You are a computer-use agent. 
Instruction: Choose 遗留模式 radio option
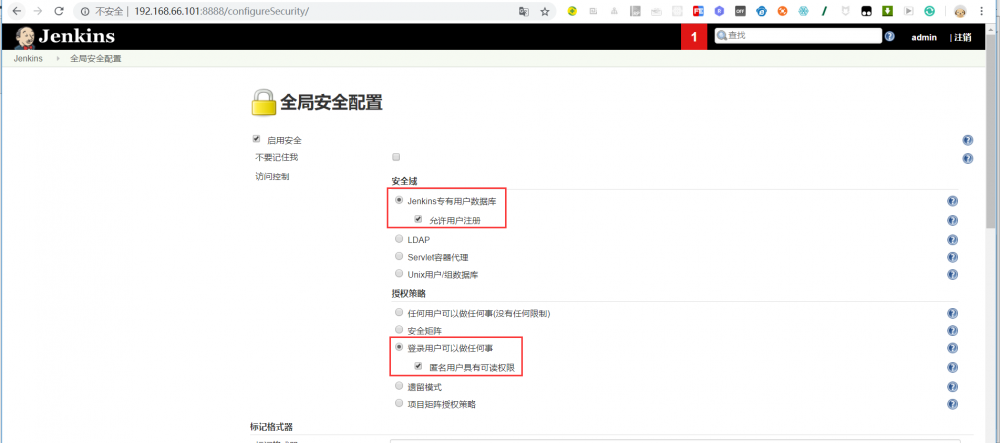(399, 386)
